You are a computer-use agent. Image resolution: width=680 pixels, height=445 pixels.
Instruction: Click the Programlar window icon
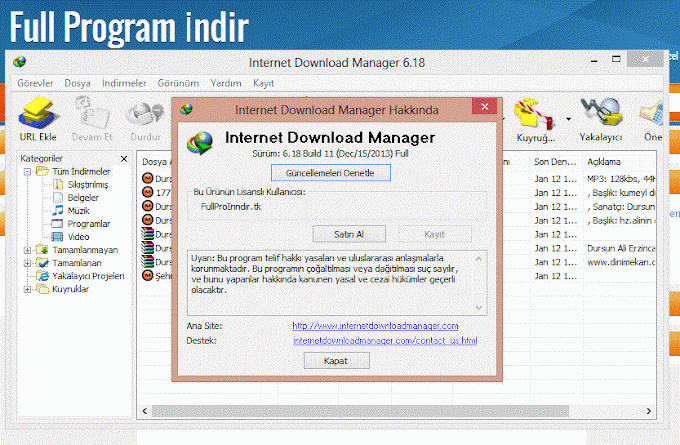[x=57, y=224]
